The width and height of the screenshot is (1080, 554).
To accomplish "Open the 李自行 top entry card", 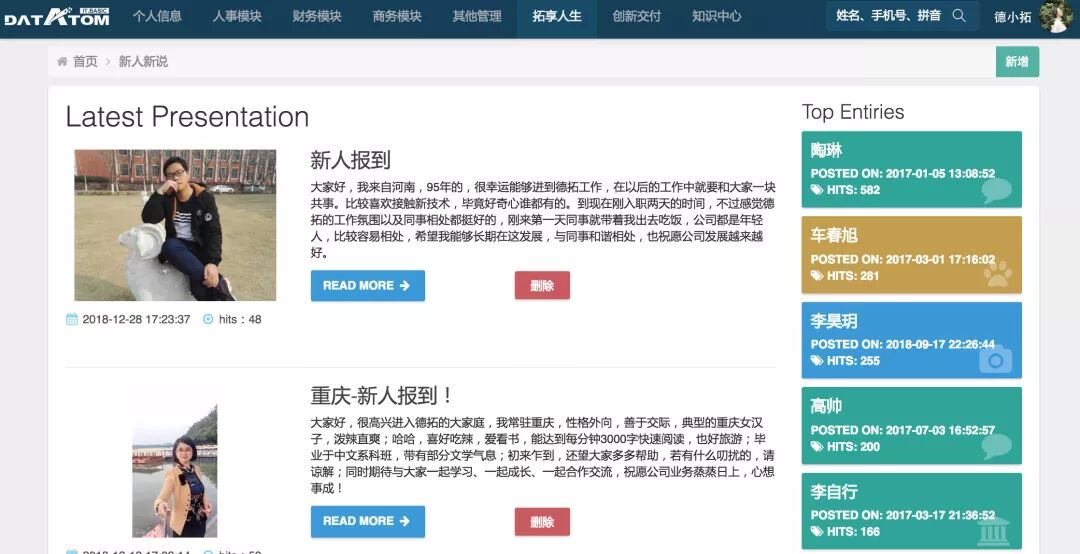I will (x=911, y=511).
